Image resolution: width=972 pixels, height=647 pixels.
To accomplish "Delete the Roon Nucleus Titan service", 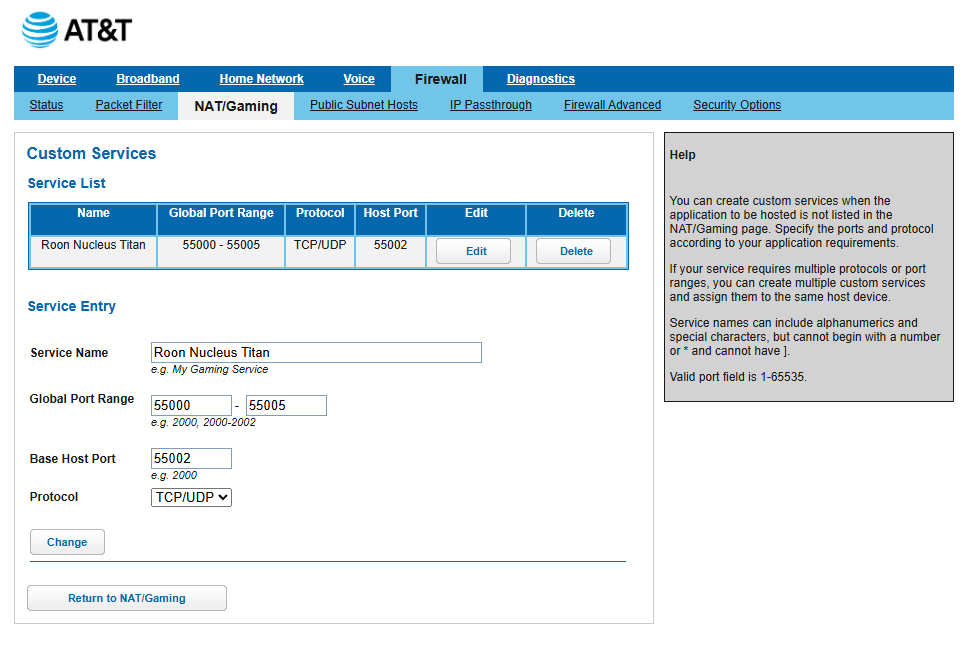I will pos(576,251).
